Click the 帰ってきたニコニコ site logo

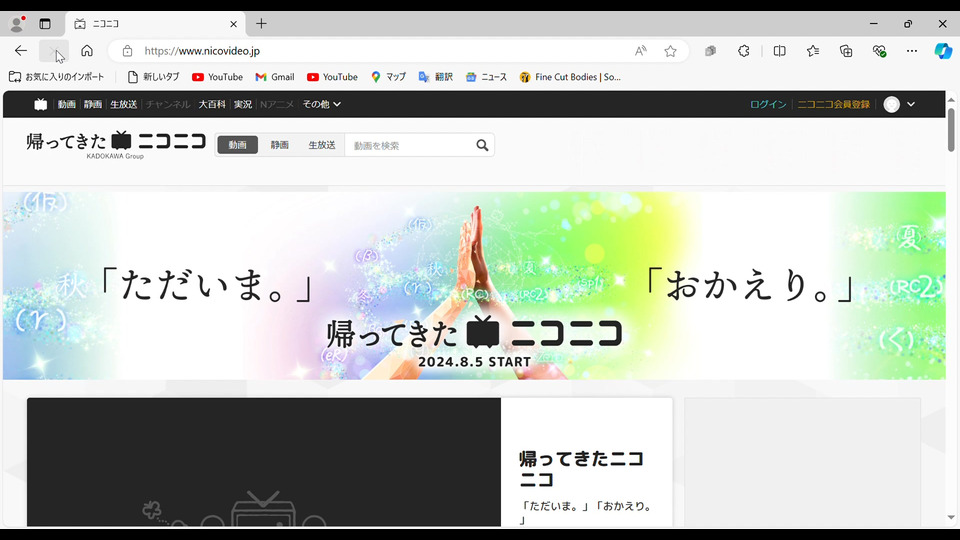[116, 144]
